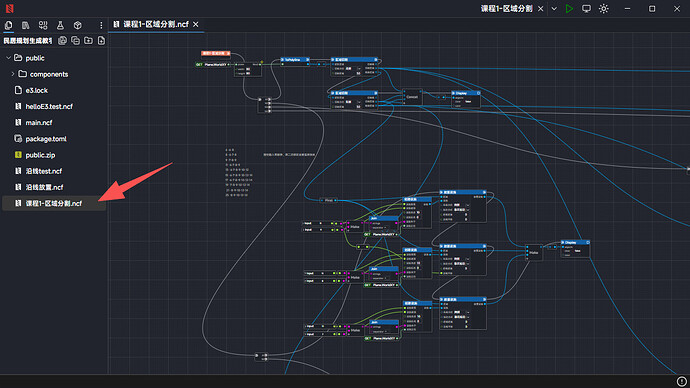Viewport: 690px width, 388px height.
Task: Click the app logo in top-left corner
Action: [10, 8]
